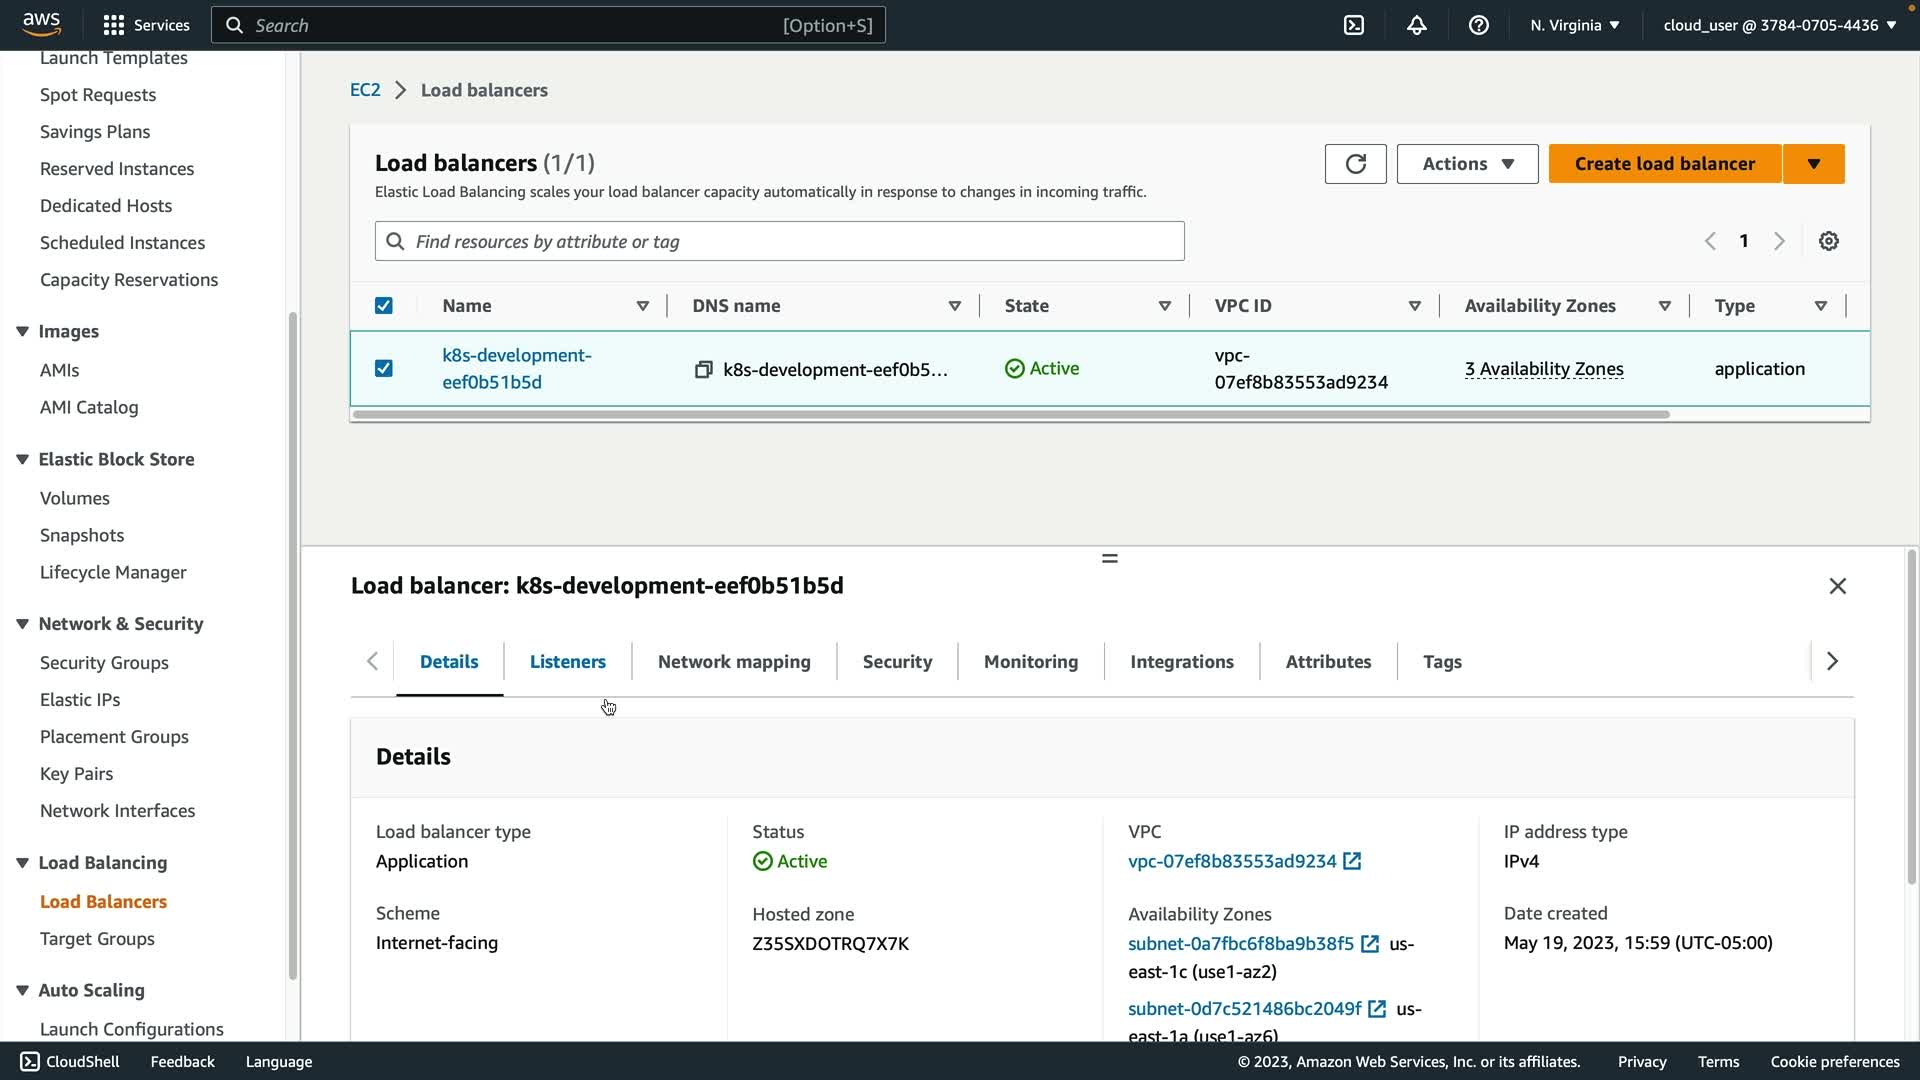
Task: Open VPC external link icon in details
Action: pos(1352,861)
